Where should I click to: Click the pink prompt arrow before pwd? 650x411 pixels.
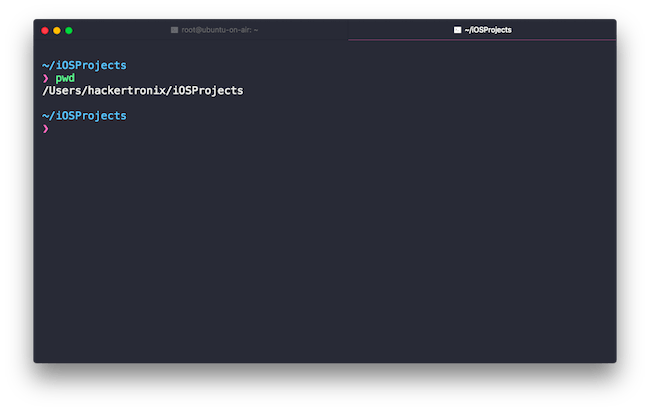46,78
